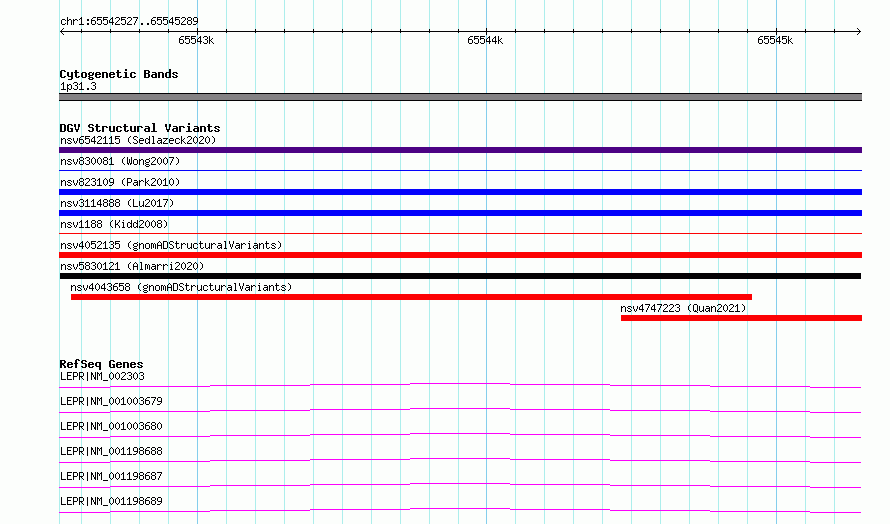890x524 pixels.
Task: Click the right arrow of the ruler
Action: (x=858, y=31)
